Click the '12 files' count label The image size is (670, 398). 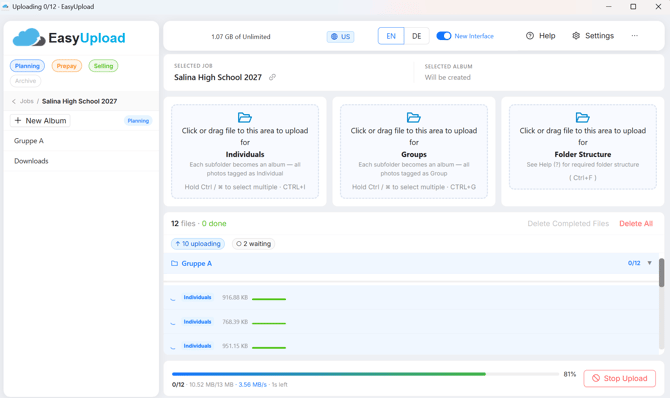click(183, 224)
